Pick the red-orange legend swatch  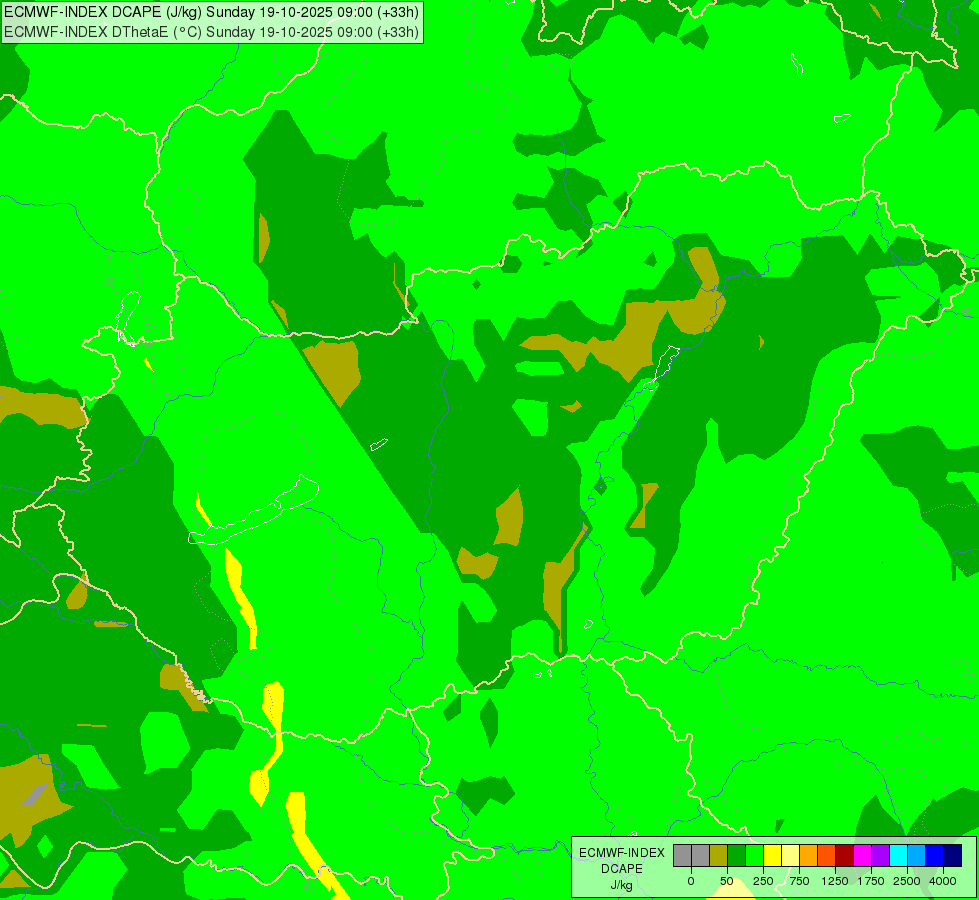827,855
